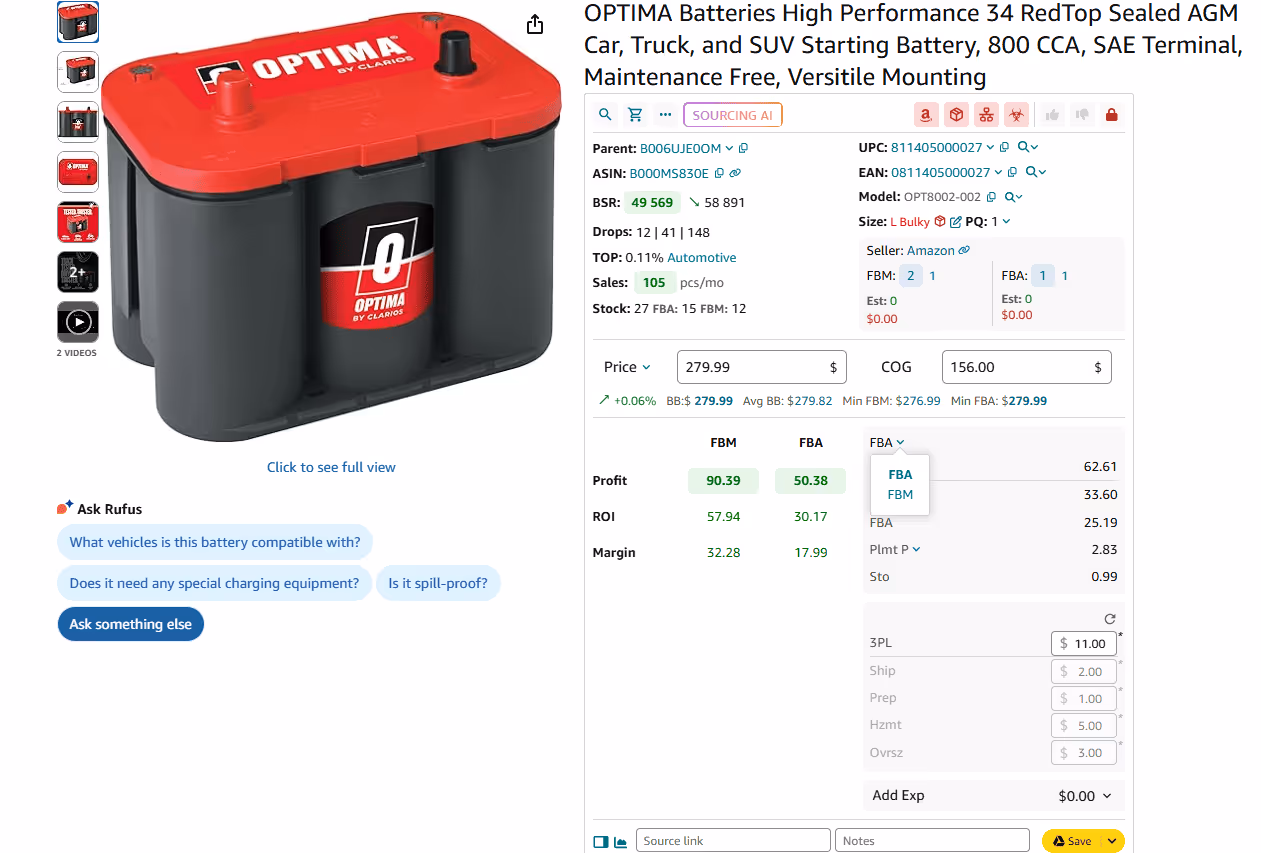
Task: Ask if it needs special charging equipment
Action: click(214, 583)
